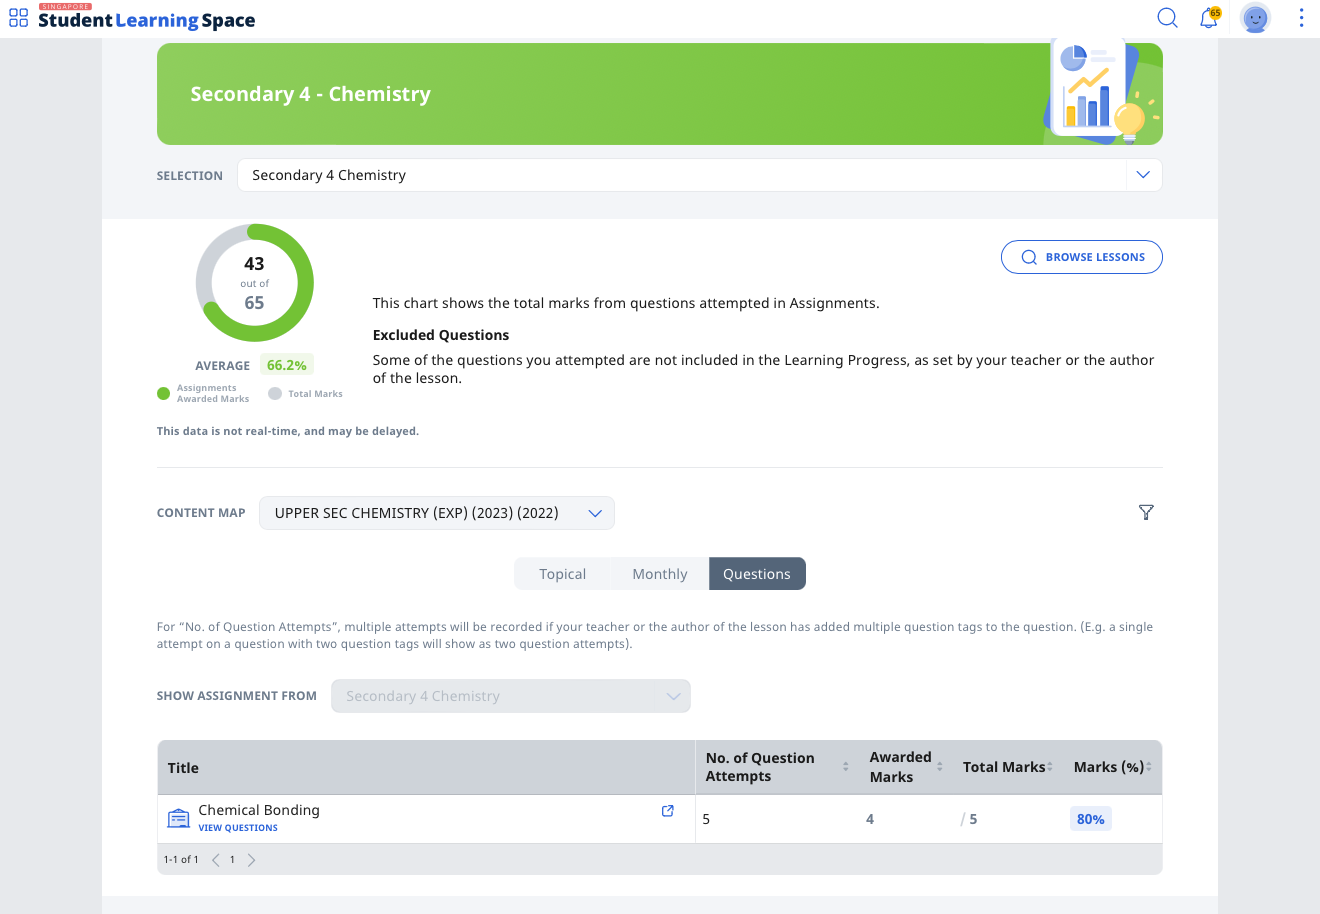
Task: Open the View Questions link
Action: pos(238,828)
